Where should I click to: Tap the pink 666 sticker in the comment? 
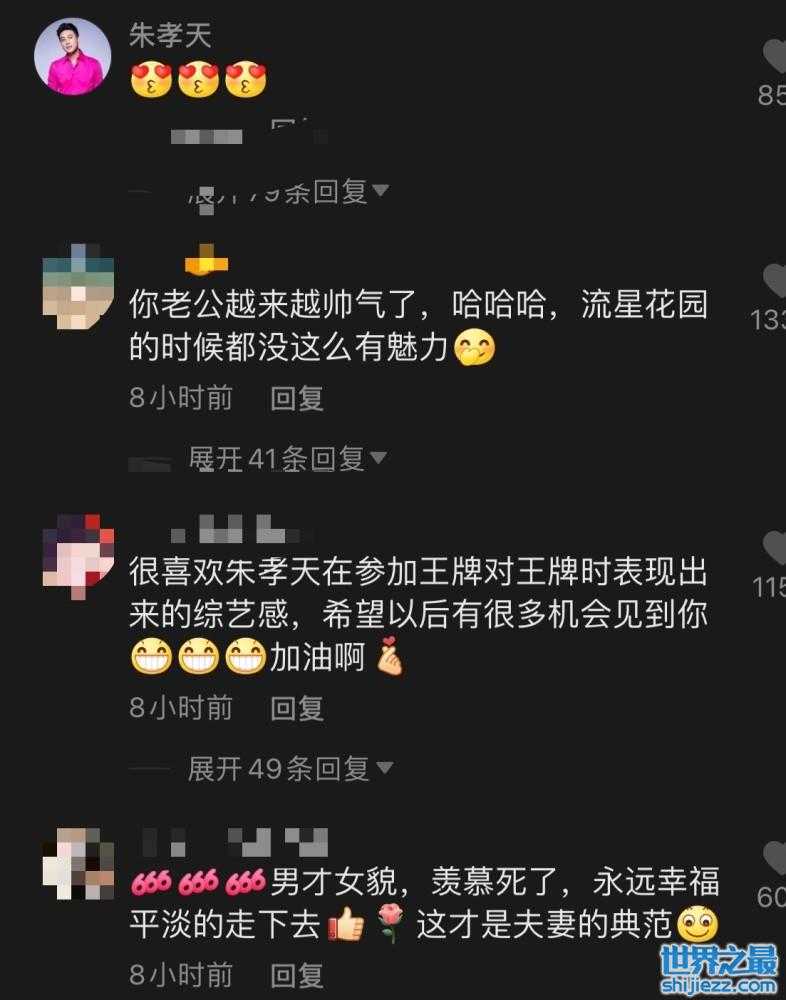(198, 882)
